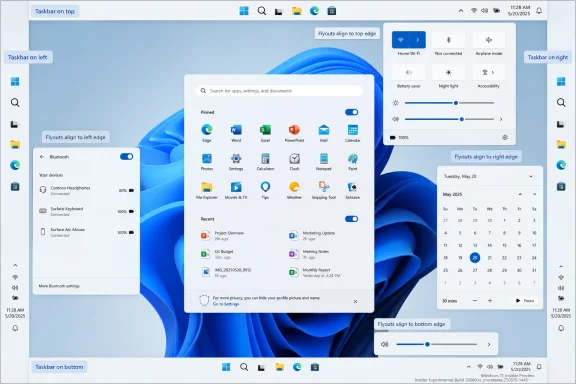The image size is (576, 384).
Task: Launch Excel from pinned apps
Action: point(265,133)
